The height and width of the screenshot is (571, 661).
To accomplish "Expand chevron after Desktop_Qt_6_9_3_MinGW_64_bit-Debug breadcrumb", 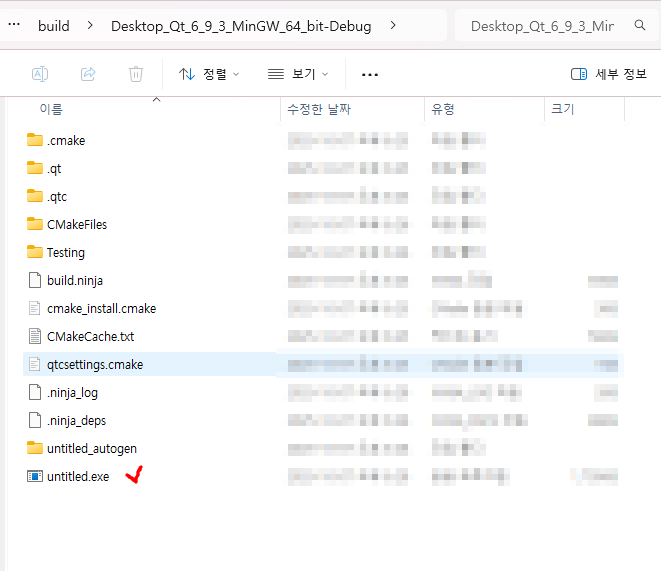I will click(x=391, y=26).
